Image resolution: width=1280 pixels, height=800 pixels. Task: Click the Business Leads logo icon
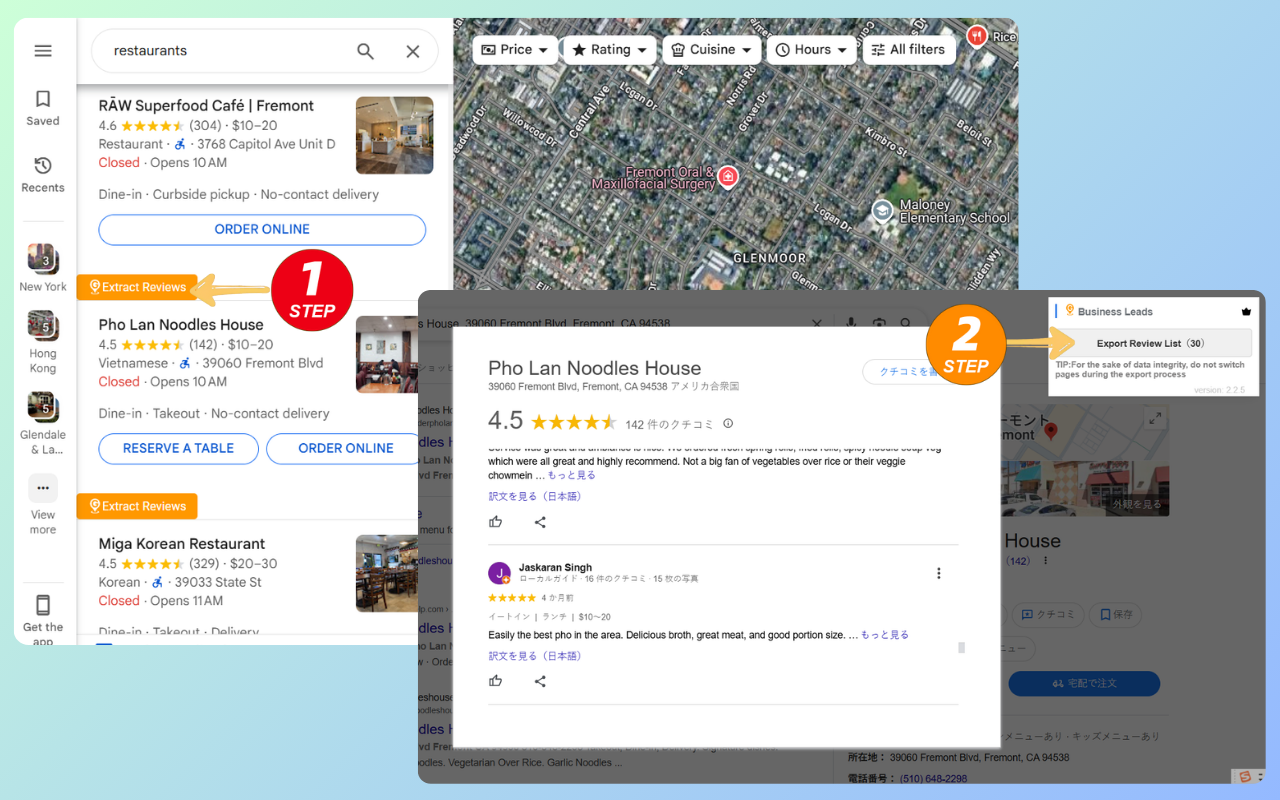(1070, 311)
